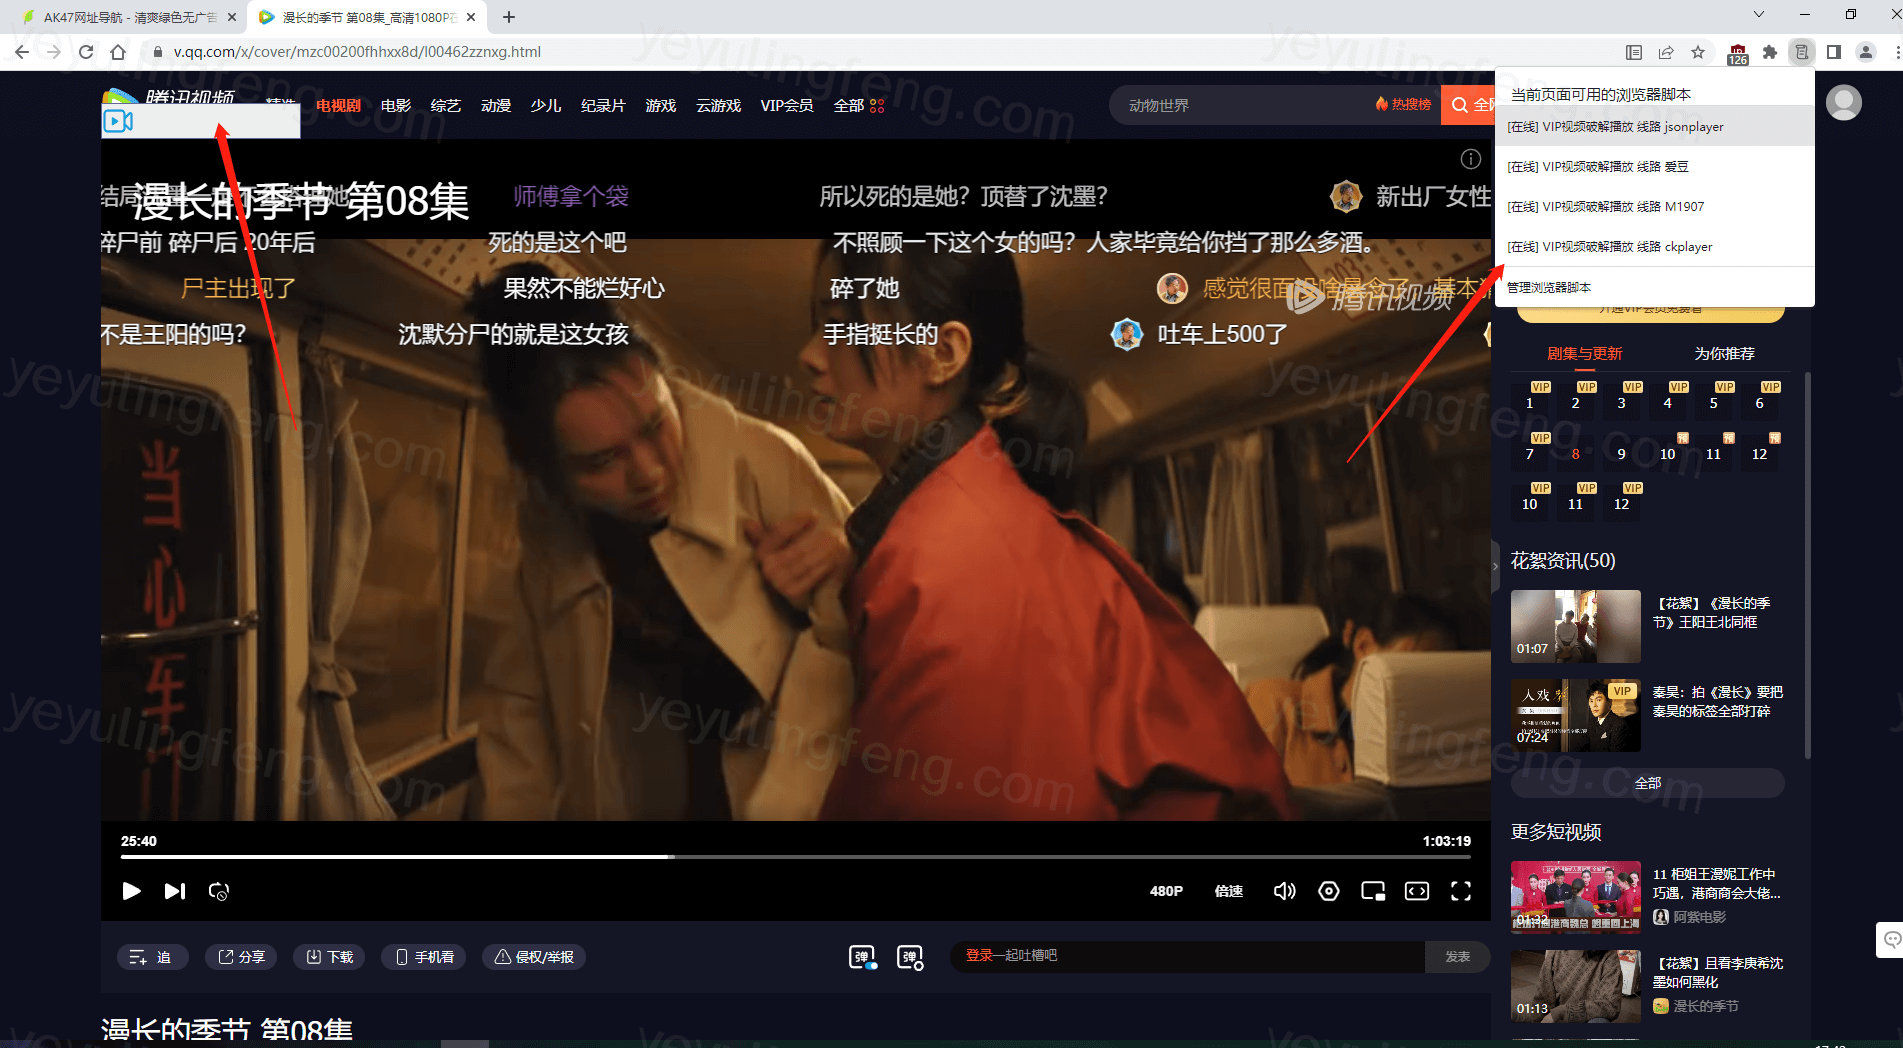Select the M1907 VIP script line
This screenshot has width=1903, height=1048.
coord(1655,207)
